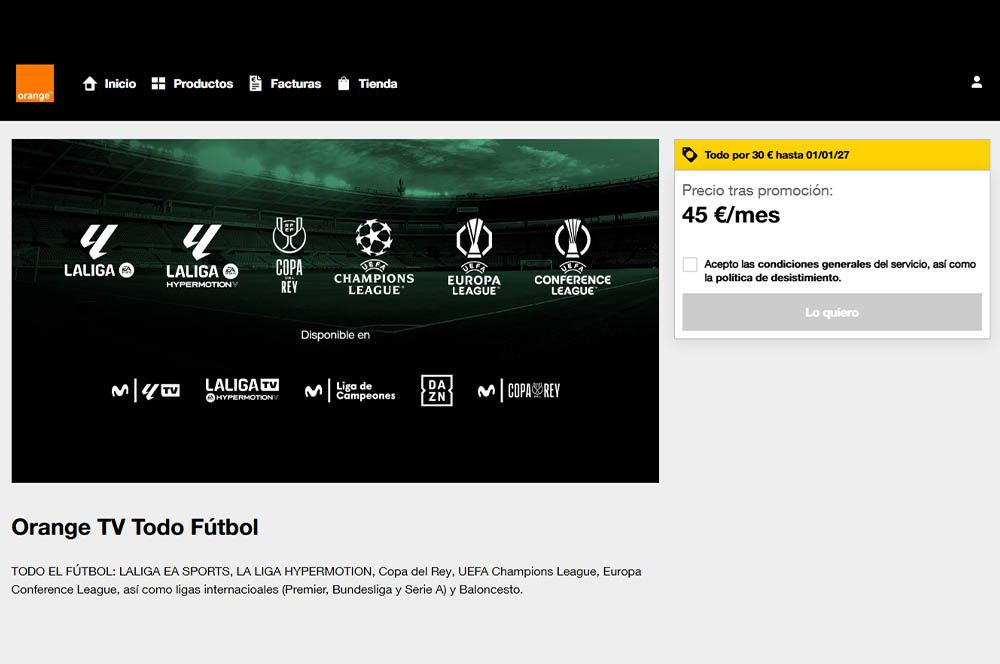
Task: Accept the general service conditions checkbox
Action: (690, 265)
